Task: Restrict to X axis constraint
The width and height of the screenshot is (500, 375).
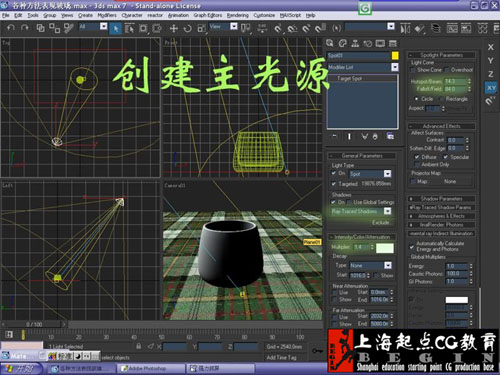Action: tap(491, 47)
